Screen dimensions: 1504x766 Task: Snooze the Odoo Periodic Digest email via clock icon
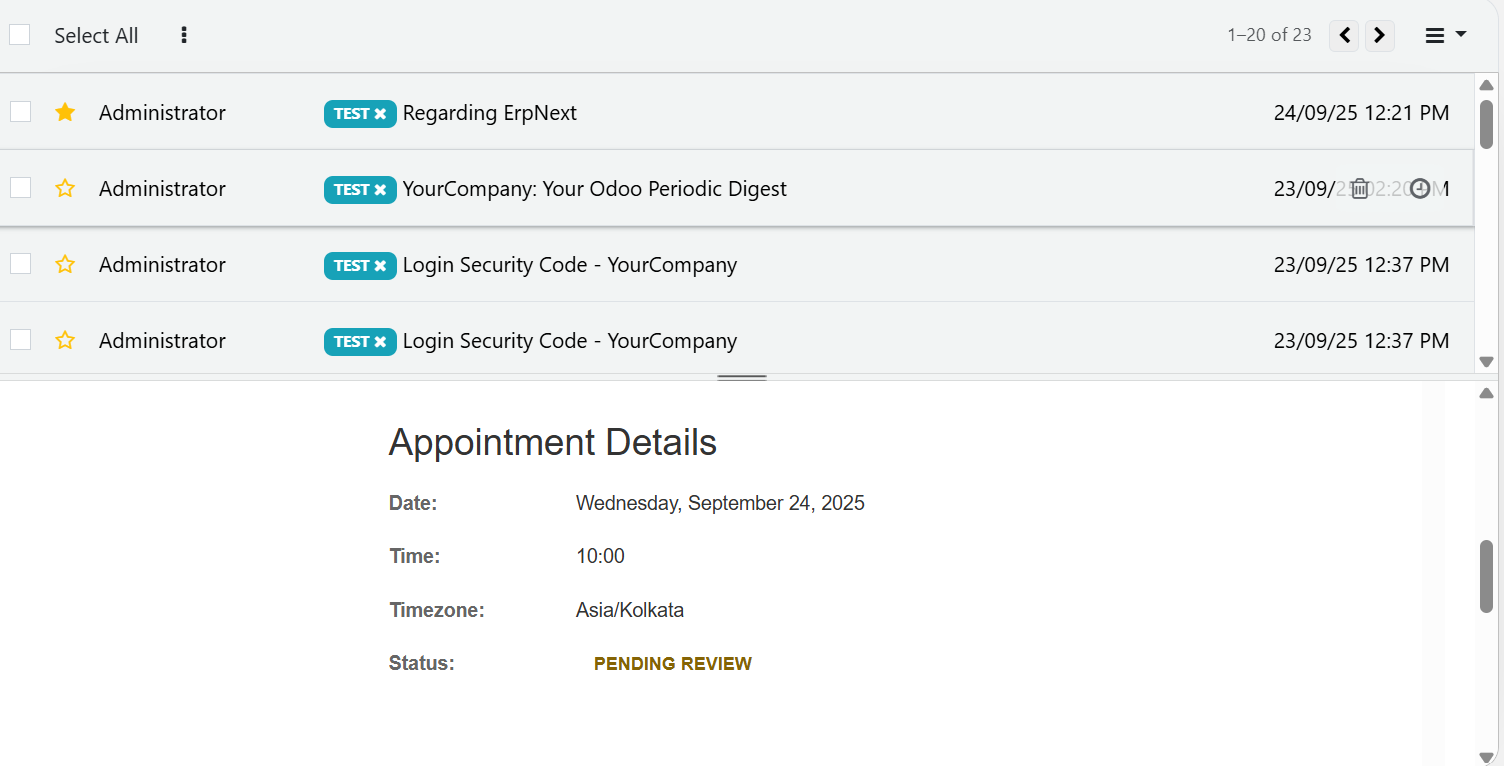(x=1420, y=188)
